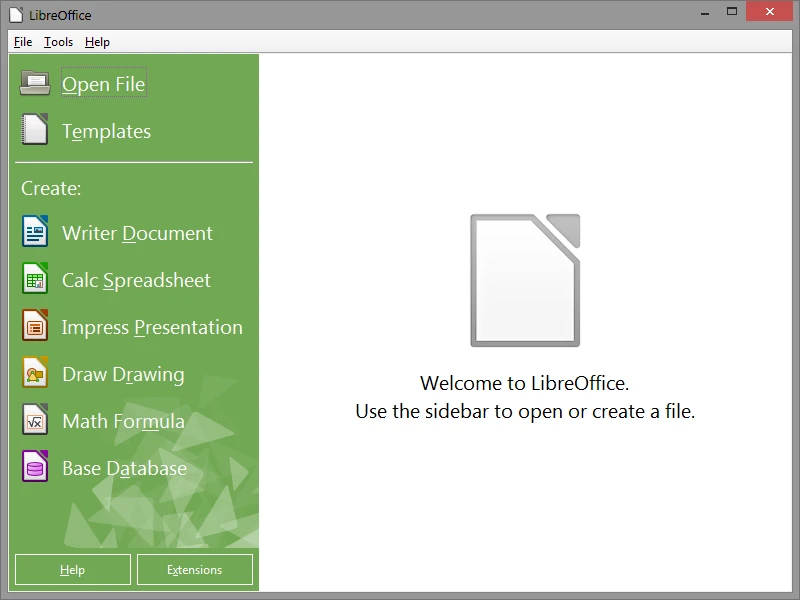This screenshot has height=600, width=800.
Task: Open the Help menu
Action: point(97,42)
